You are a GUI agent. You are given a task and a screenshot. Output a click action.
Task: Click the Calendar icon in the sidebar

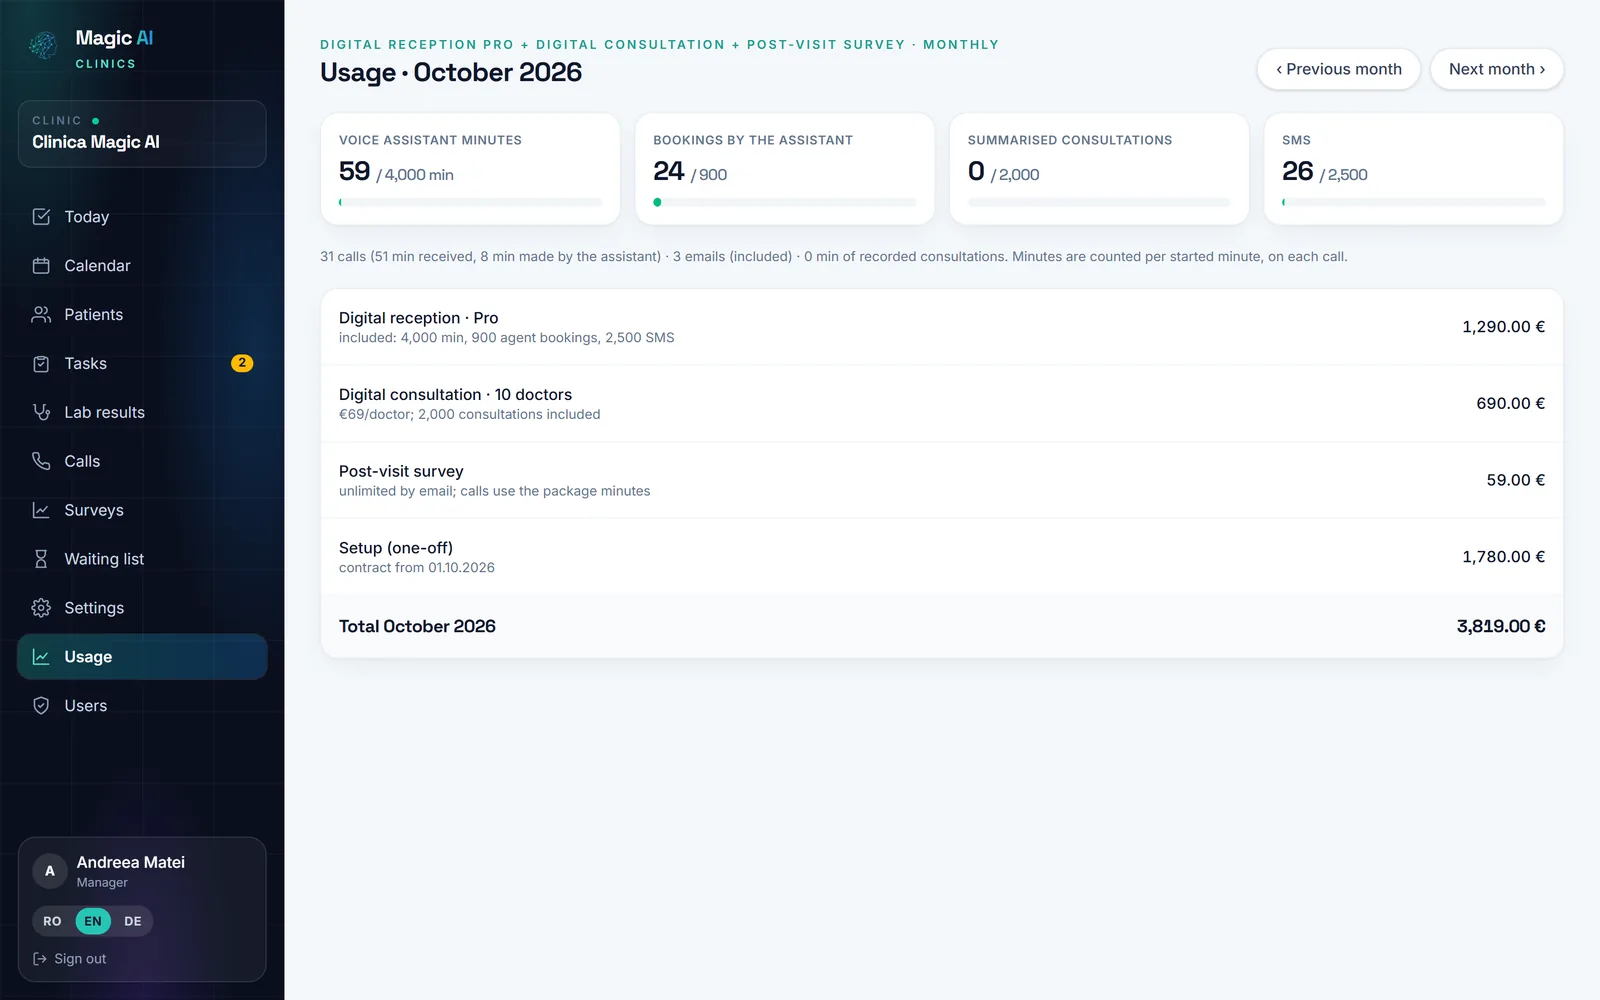pyautogui.click(x=41, y=266)
